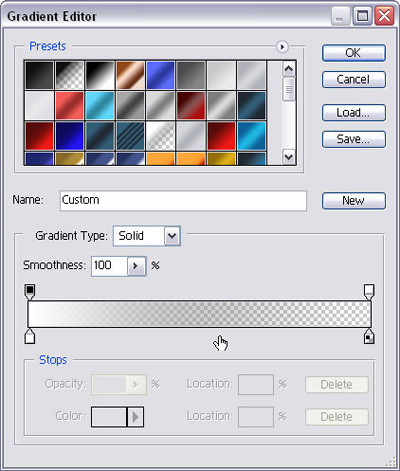Choose the copper brown gradient preset
The height and width of the screenshot is (471, 400).
[x=130, y=75]
